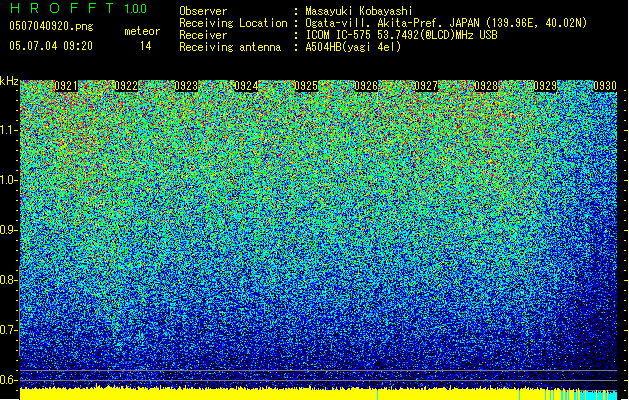The height and width of the screenshot is (400, 629).
Task: Click the 0.9 kHz axis tick label
Action: pos(8,230)
